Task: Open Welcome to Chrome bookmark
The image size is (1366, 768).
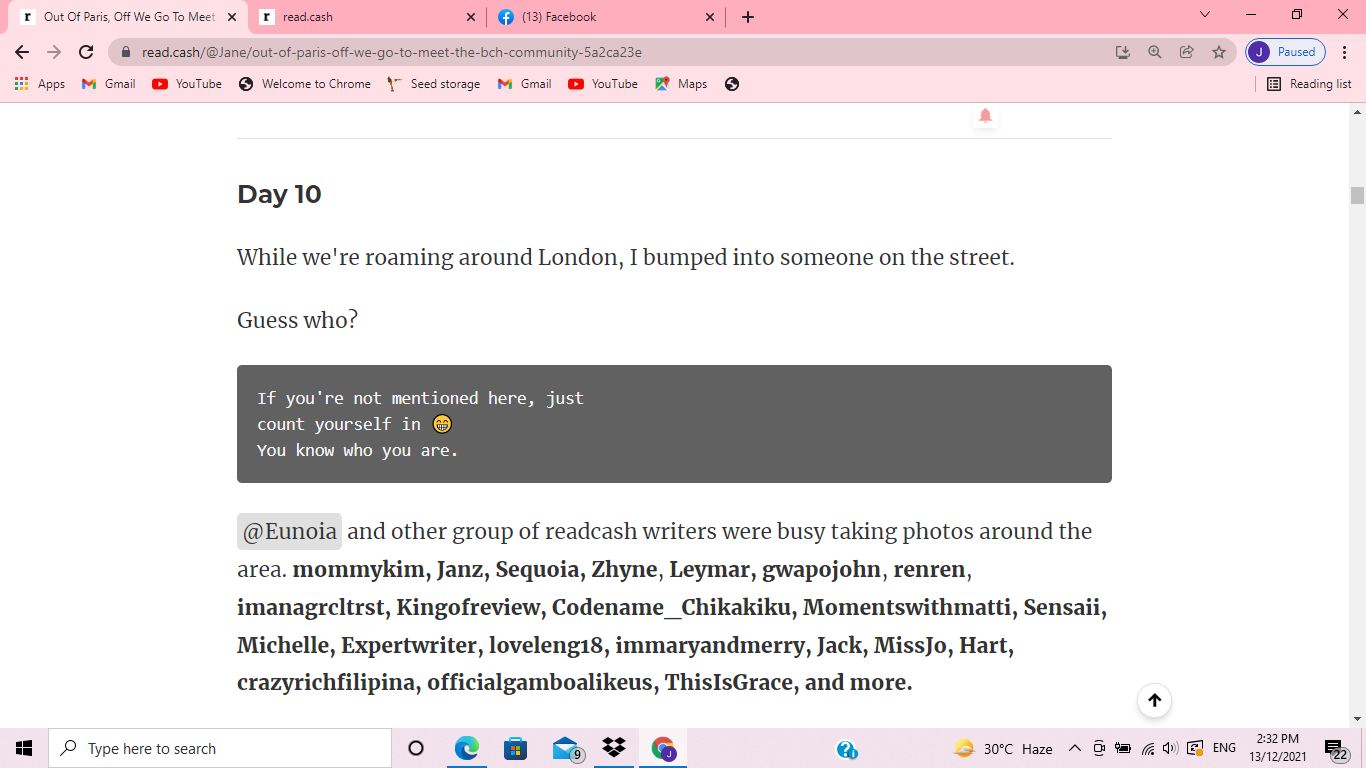Action: click(305, 84)
